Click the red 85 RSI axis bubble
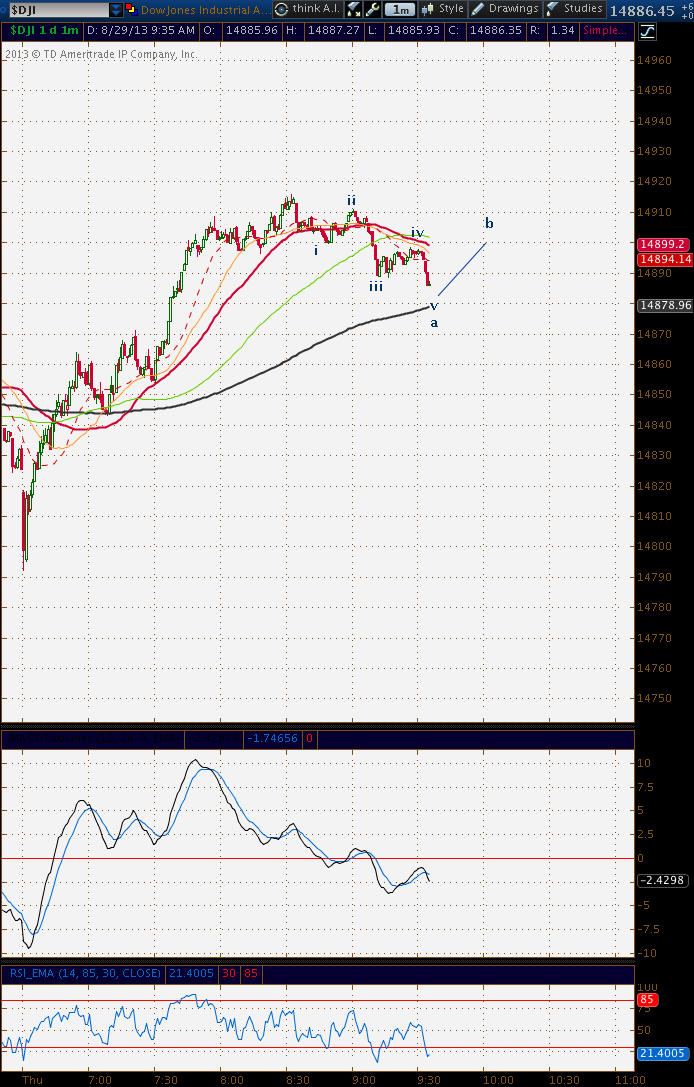The height and width of the screenshot is (1087, 694). click(647, 1000)
